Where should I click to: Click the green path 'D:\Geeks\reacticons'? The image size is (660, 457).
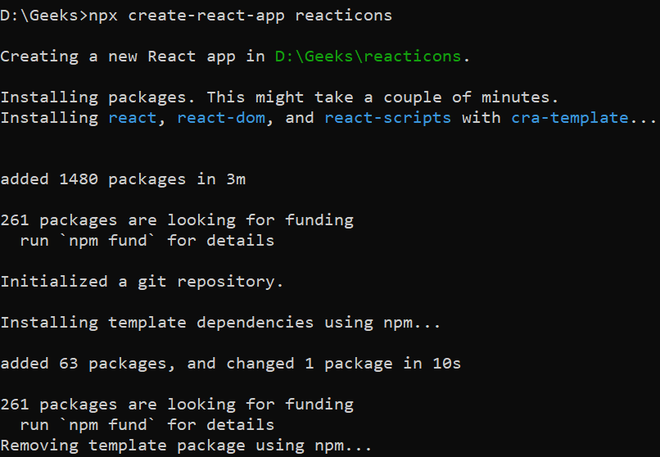click(x=368, y=56)
